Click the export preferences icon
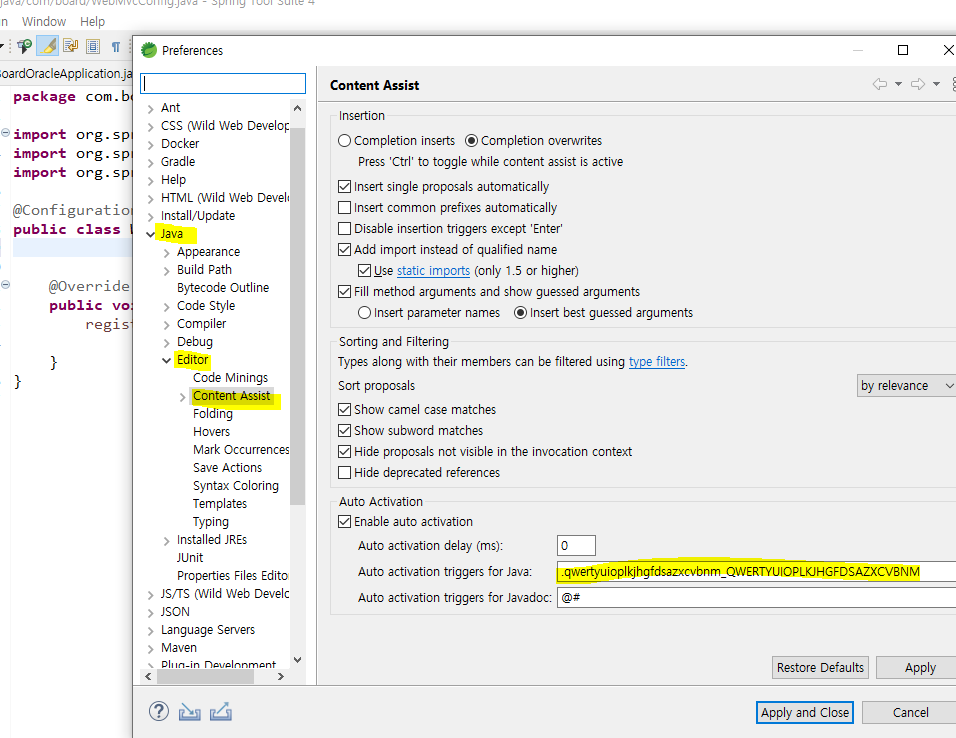956x738 pixels. click(220, 711)
